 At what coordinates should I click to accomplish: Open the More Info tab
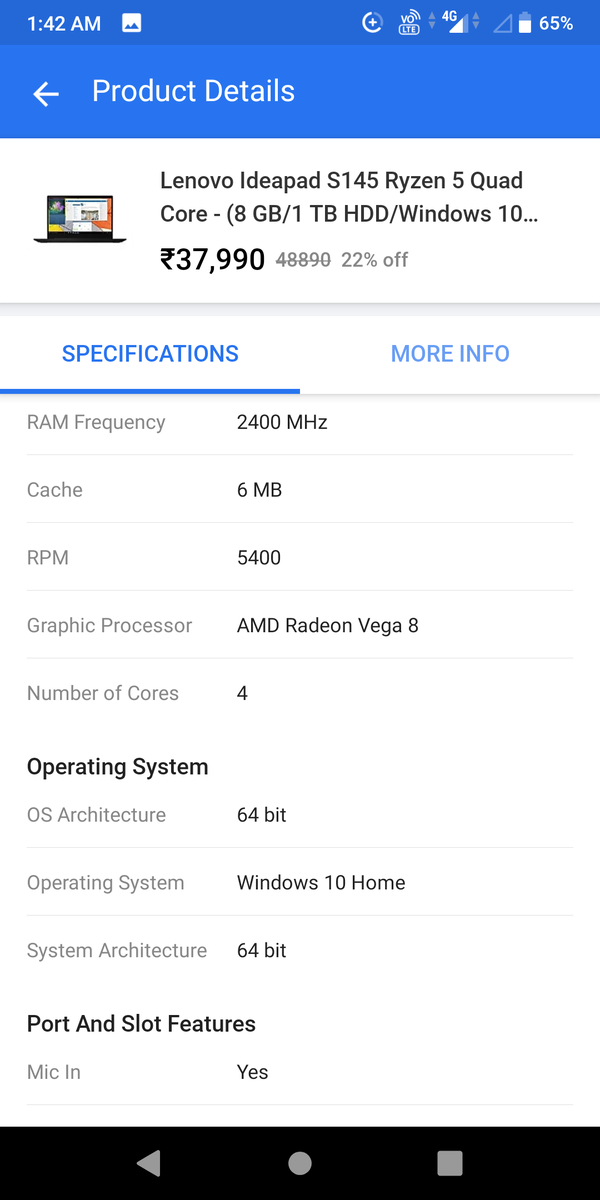(x=450, y=354)
